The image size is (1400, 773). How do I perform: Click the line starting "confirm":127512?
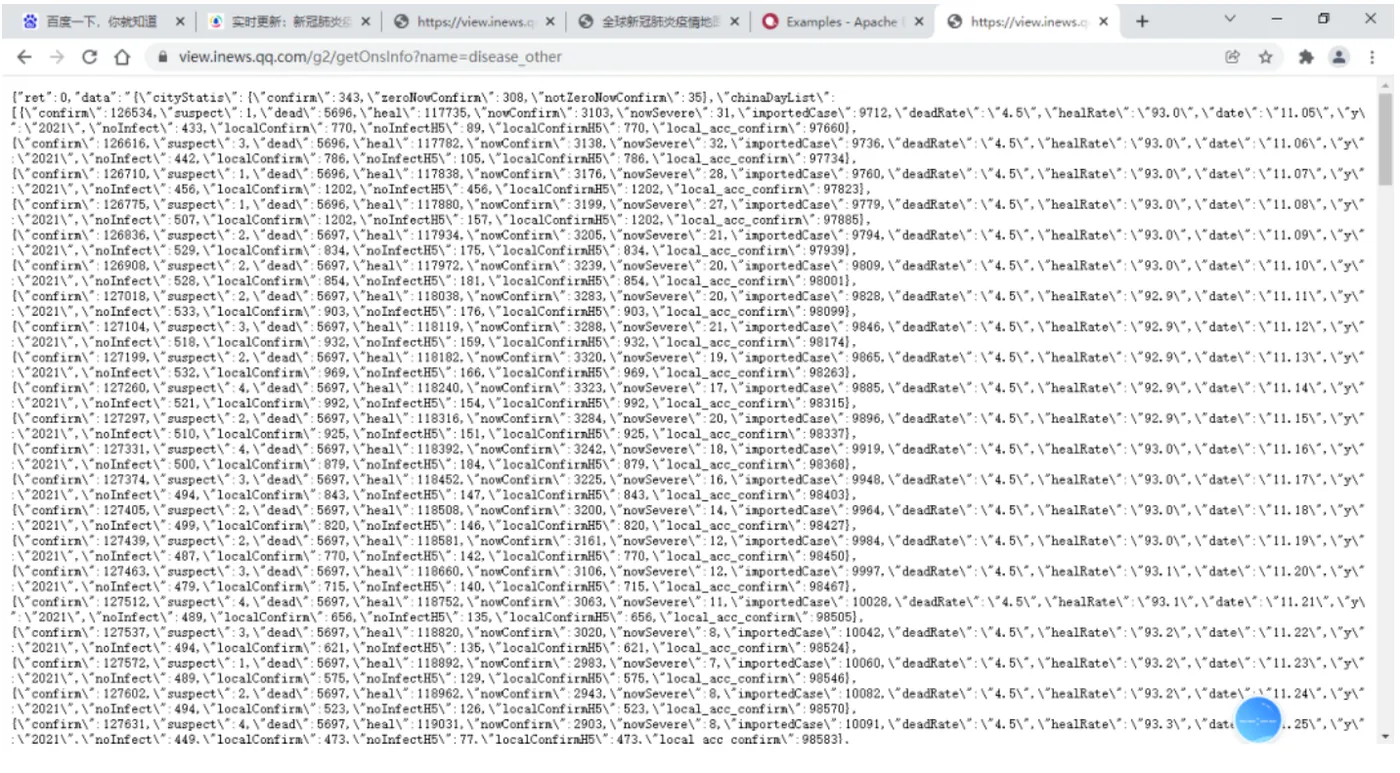coord(688,601)
